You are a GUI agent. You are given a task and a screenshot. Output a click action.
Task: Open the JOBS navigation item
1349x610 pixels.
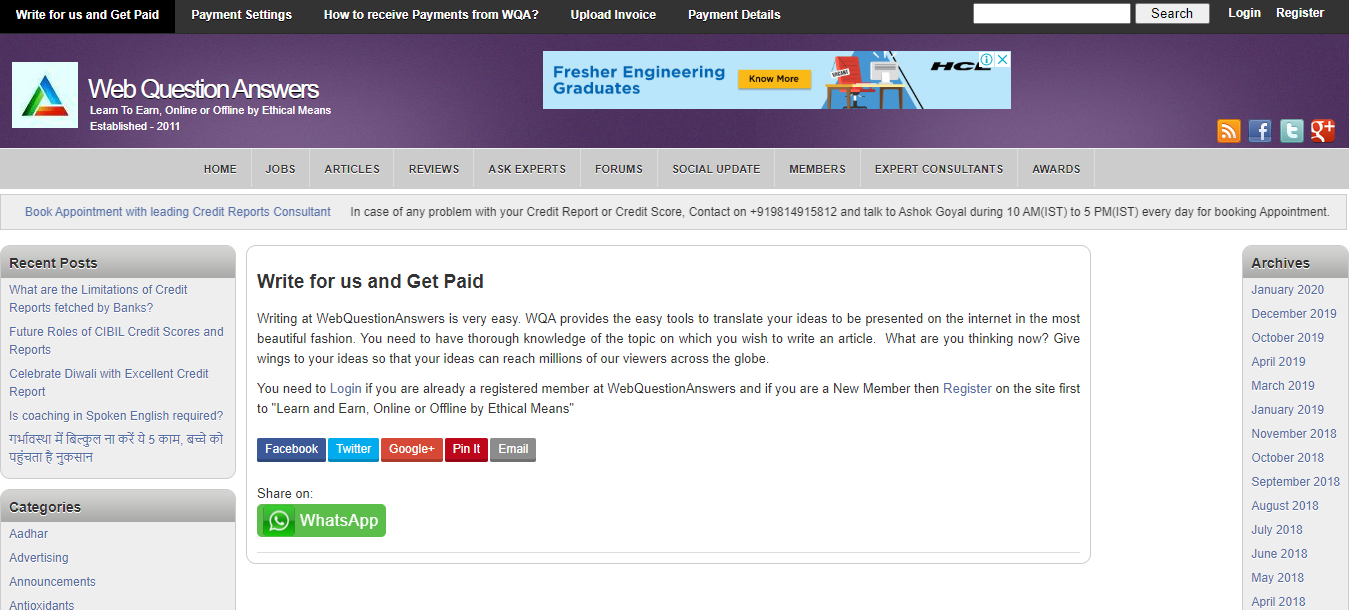coord(280,169)
